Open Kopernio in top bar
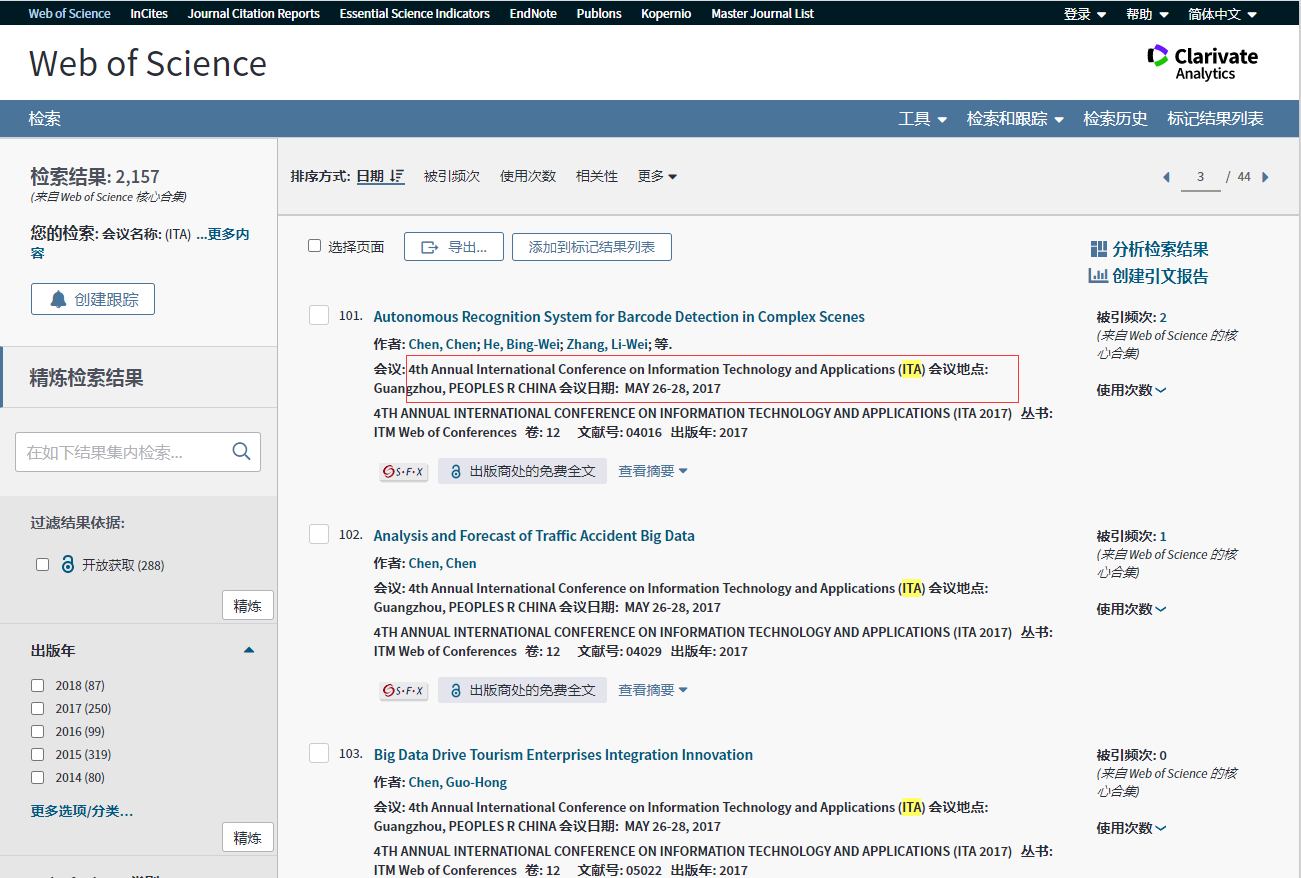 pos(666,14)
